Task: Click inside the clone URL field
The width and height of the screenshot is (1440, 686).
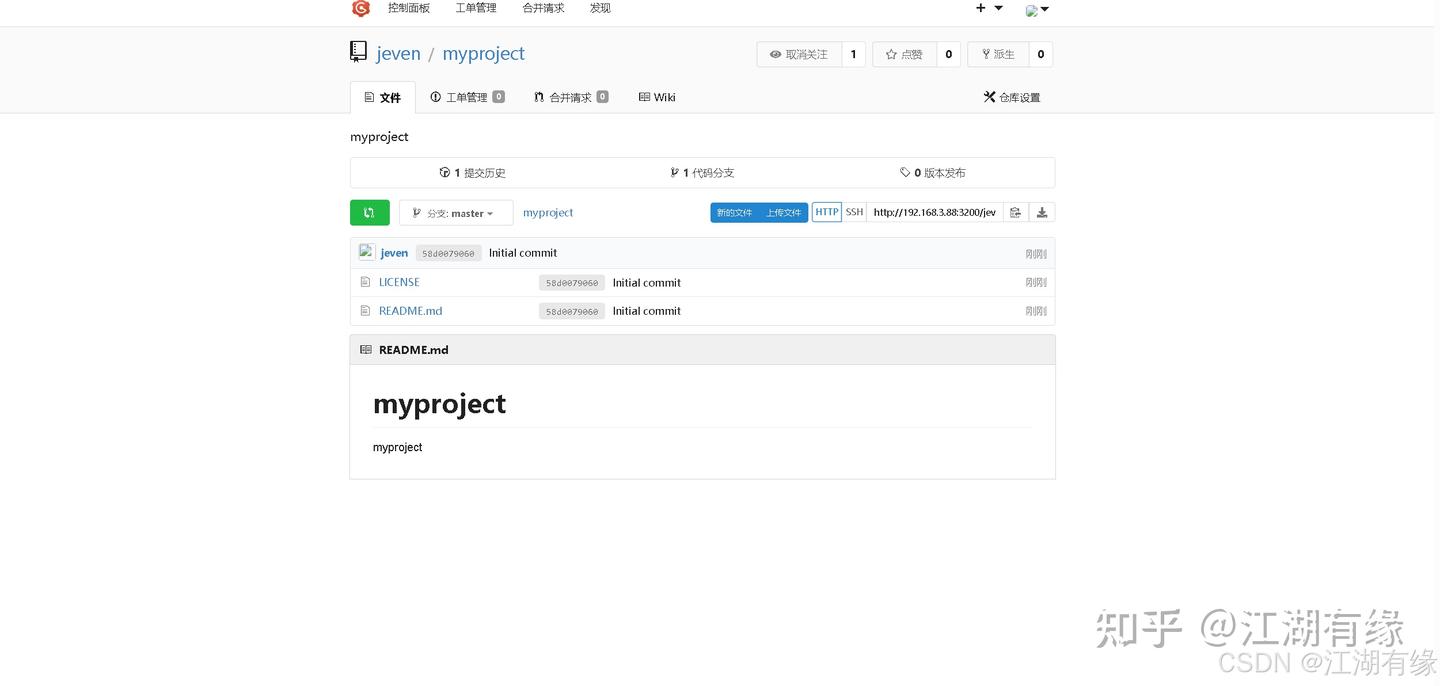Action: click(932, 212)
